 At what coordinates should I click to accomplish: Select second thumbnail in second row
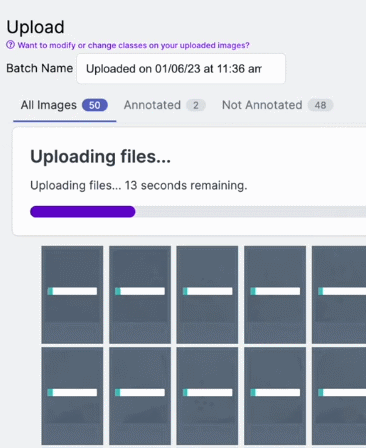coord(140,396)
